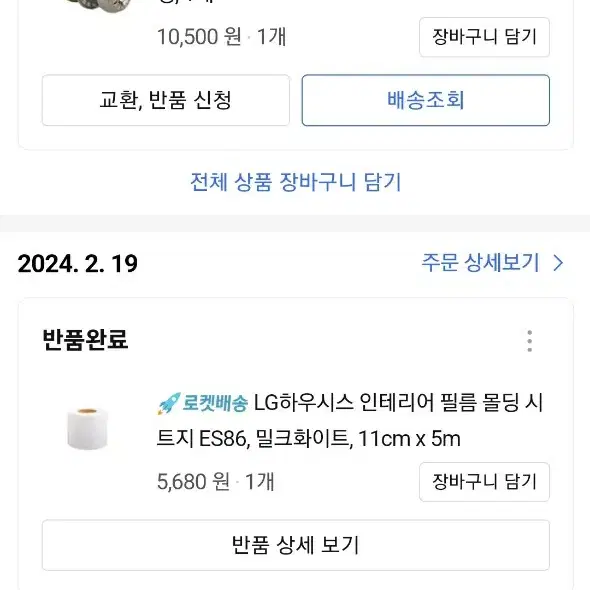Open the white film roll product thumbnail

pyautogui.click(x=87, y=428)
